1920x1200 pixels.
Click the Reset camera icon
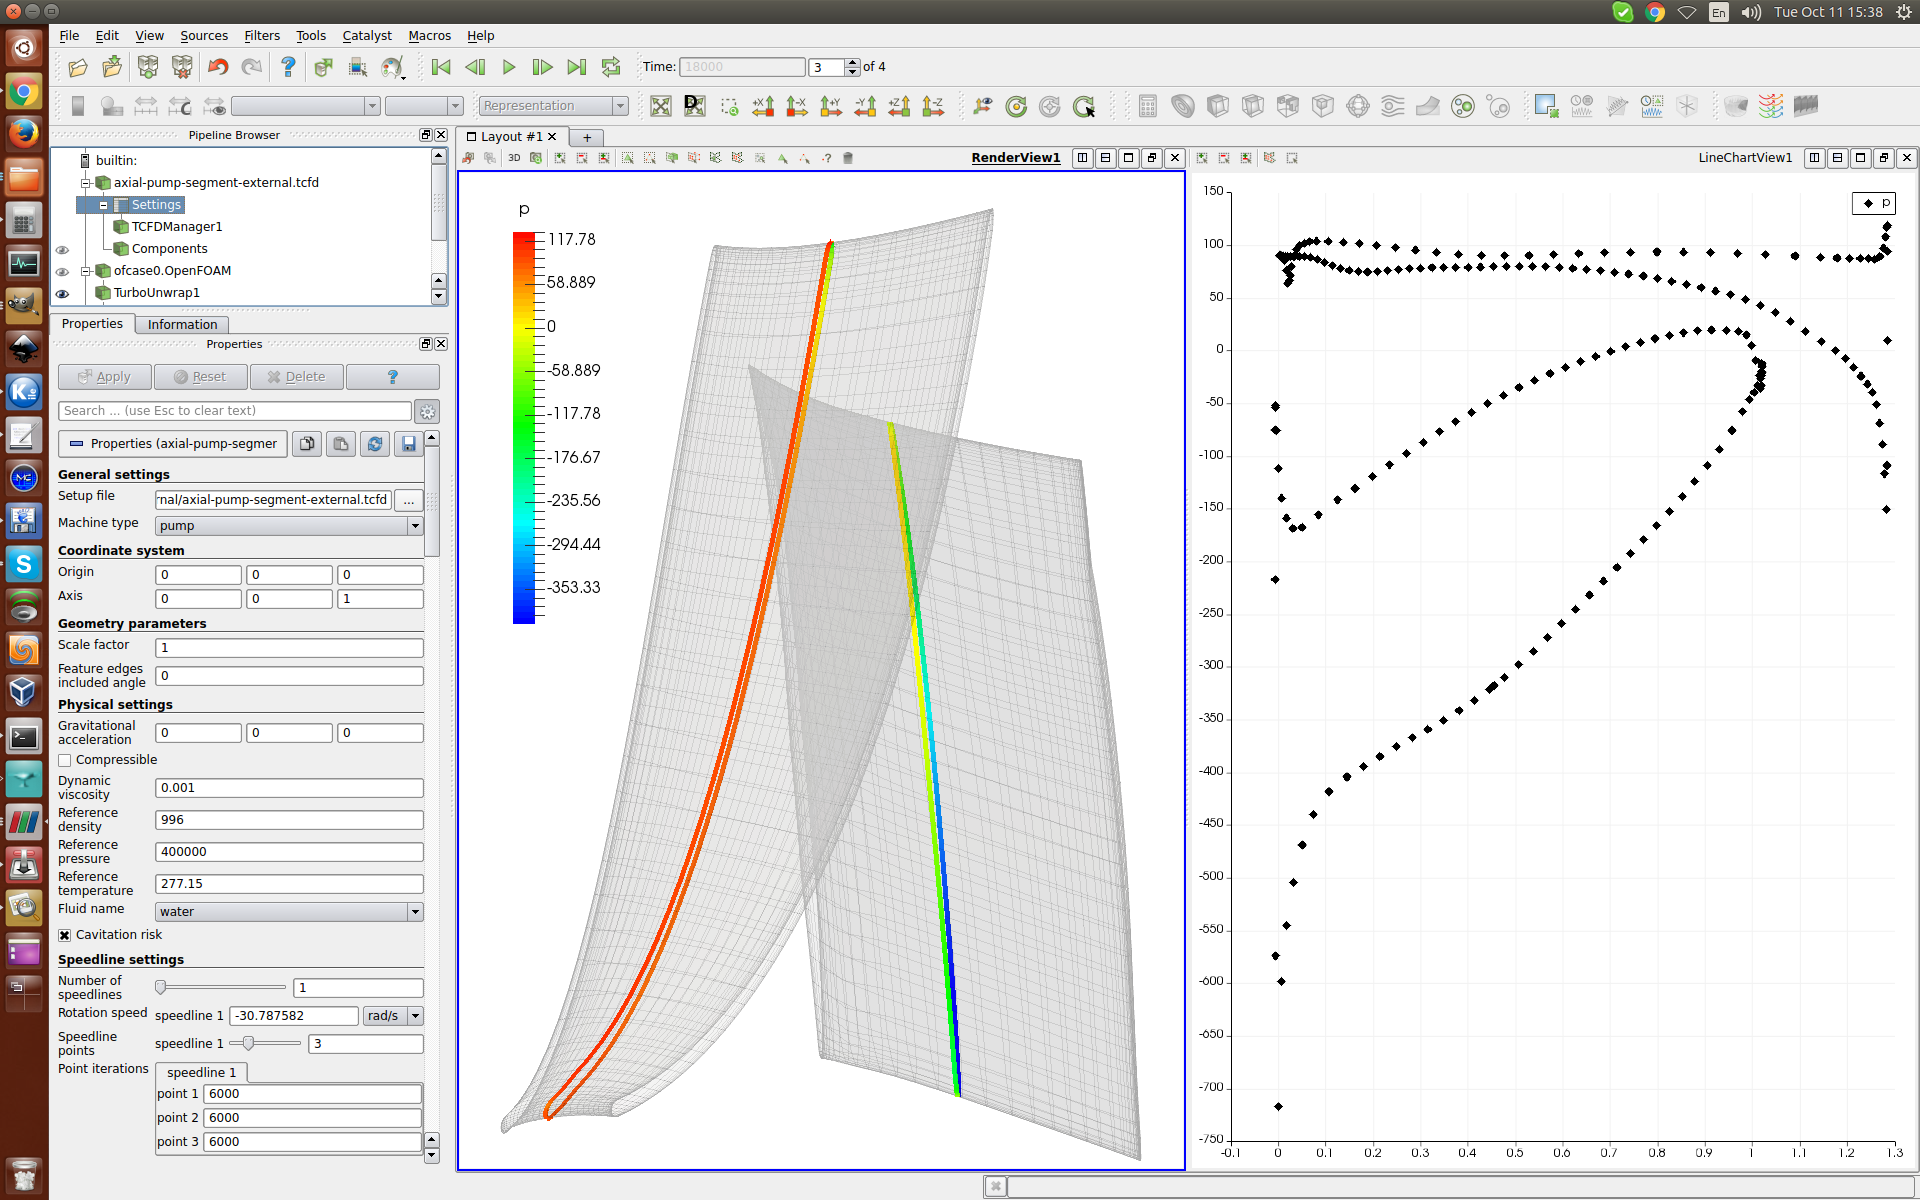click(661, 106)
